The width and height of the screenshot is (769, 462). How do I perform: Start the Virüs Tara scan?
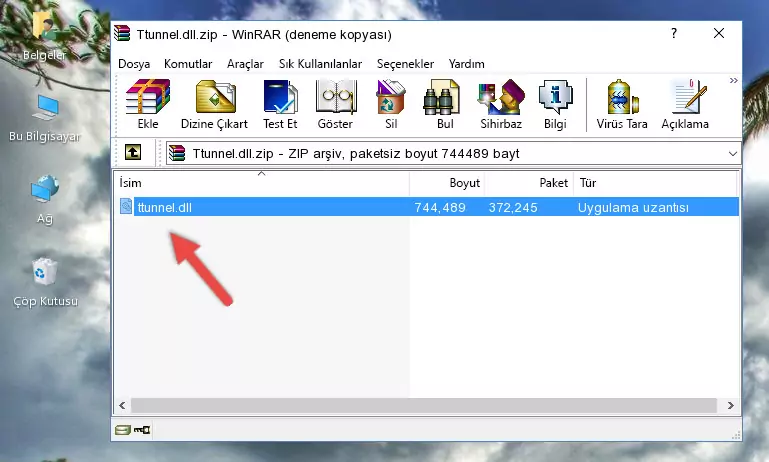[622, 104]
